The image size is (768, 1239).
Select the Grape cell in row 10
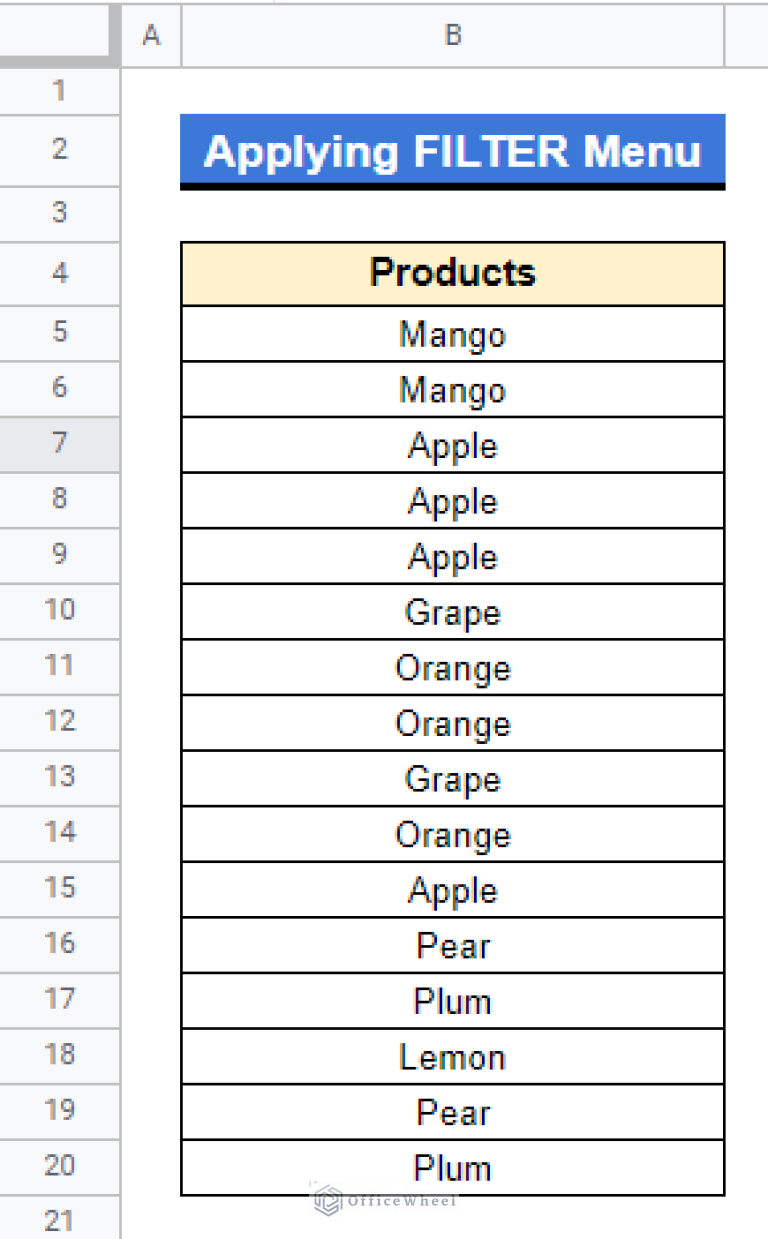[452, 612]
